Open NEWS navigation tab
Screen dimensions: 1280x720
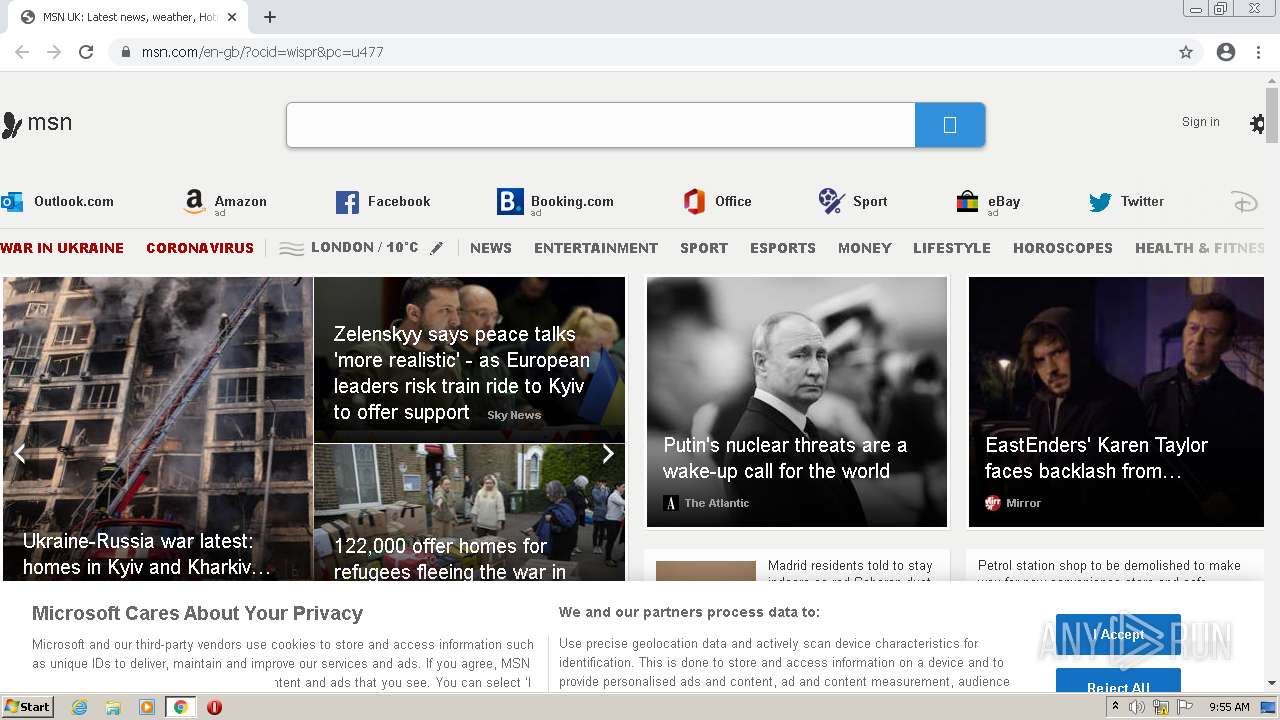pos(491,248)
